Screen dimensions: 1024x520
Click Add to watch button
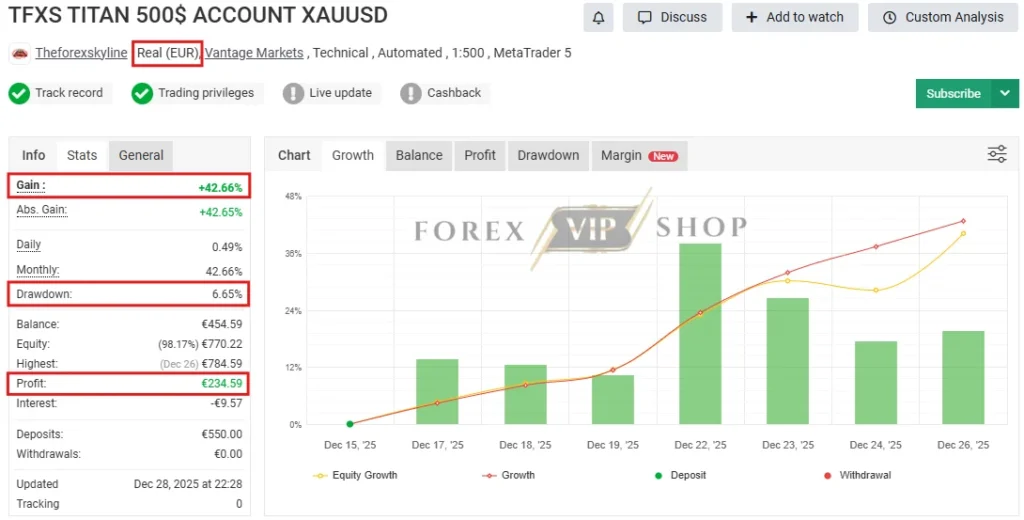pos(795,18)
